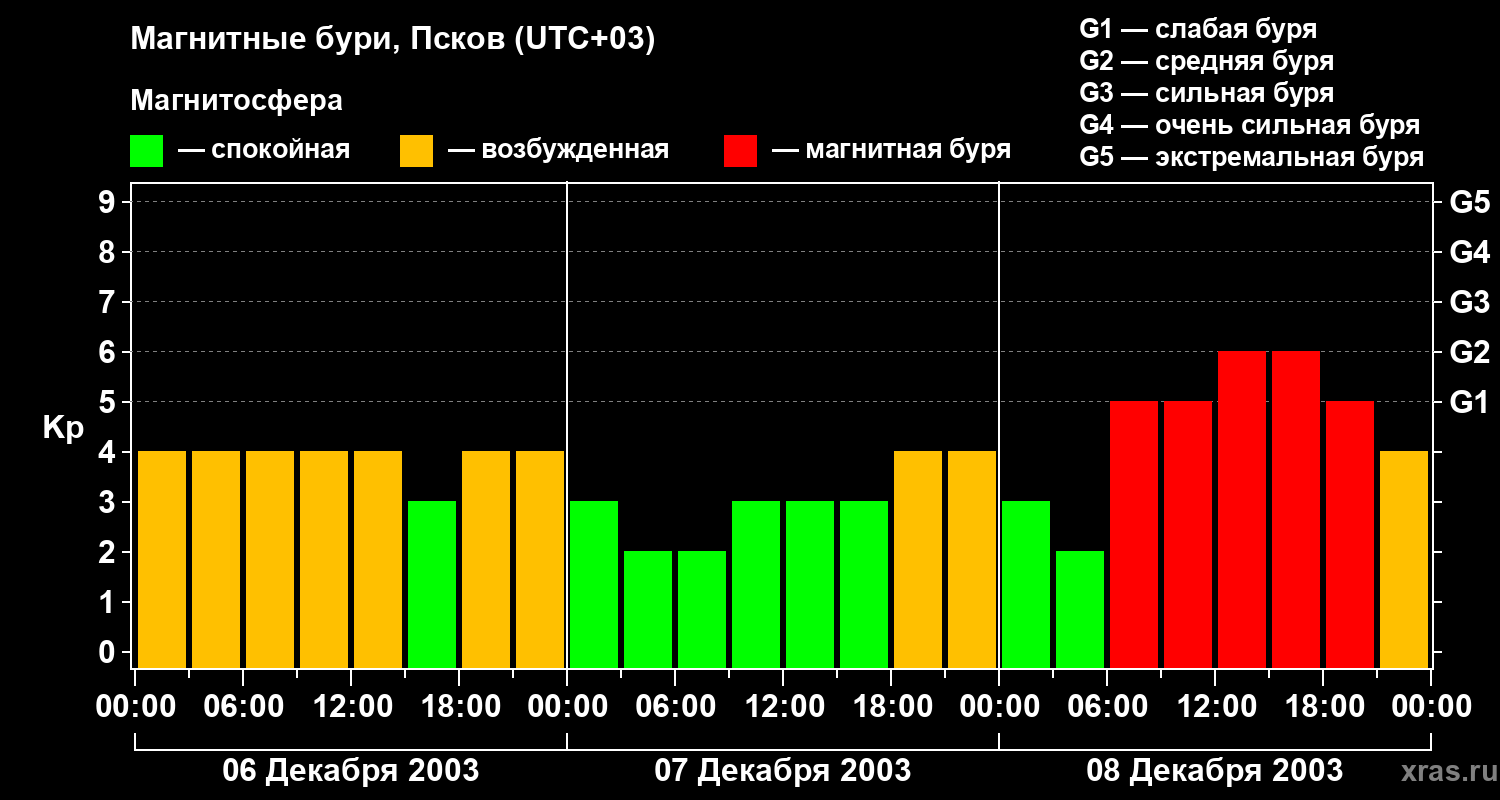Screen dimensions: 1500x800
Task: Select the 08 December 06:00–09:00 red bar
Action: pyautogui.click(x=1134, y=534)
